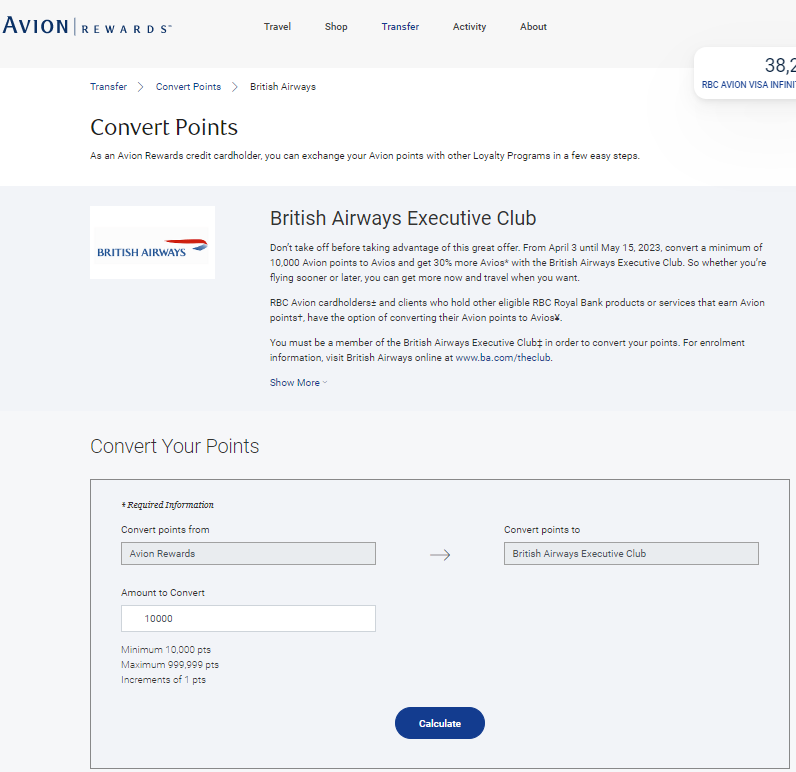Click the chevron after Transfer breadcrumb
796x772 pixels.
141,87
